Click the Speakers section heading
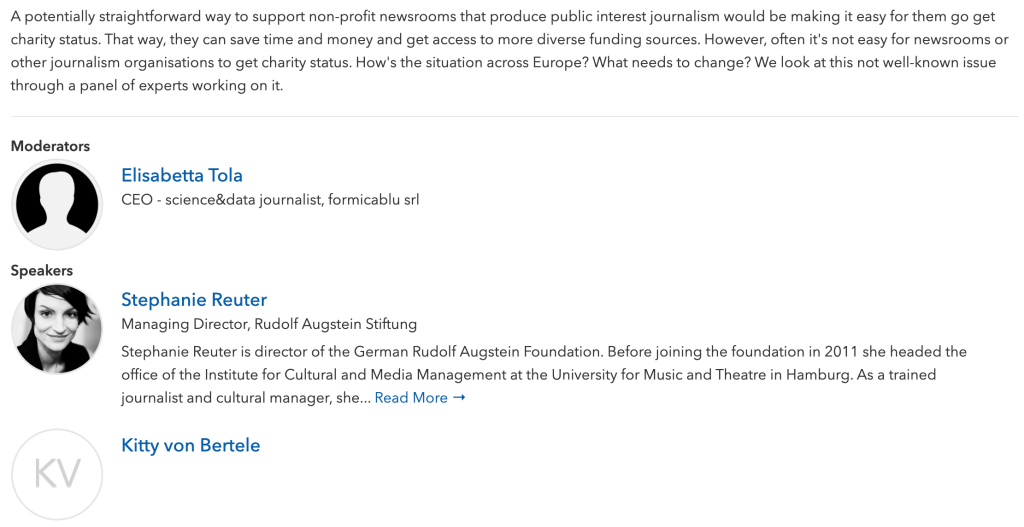 tap(42, 270)
